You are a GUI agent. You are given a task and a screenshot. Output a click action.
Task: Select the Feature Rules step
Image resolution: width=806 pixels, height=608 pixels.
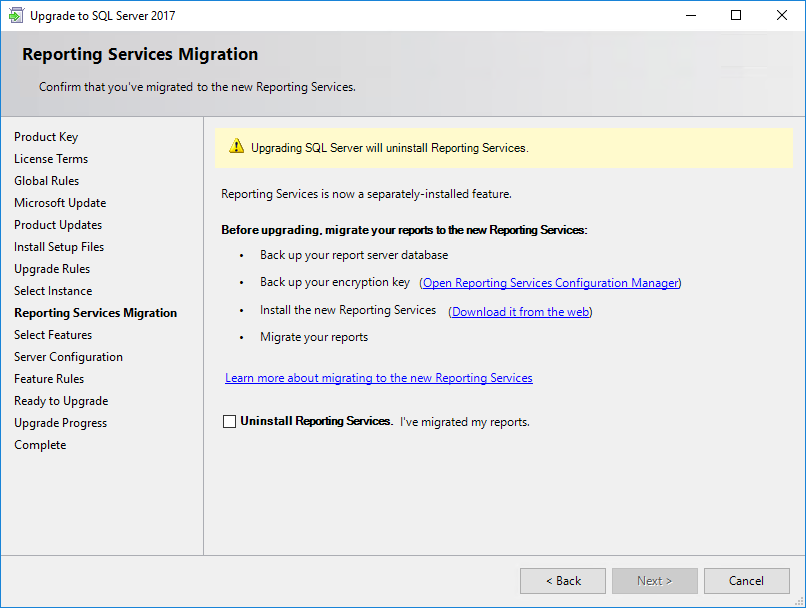coord(49,379)
